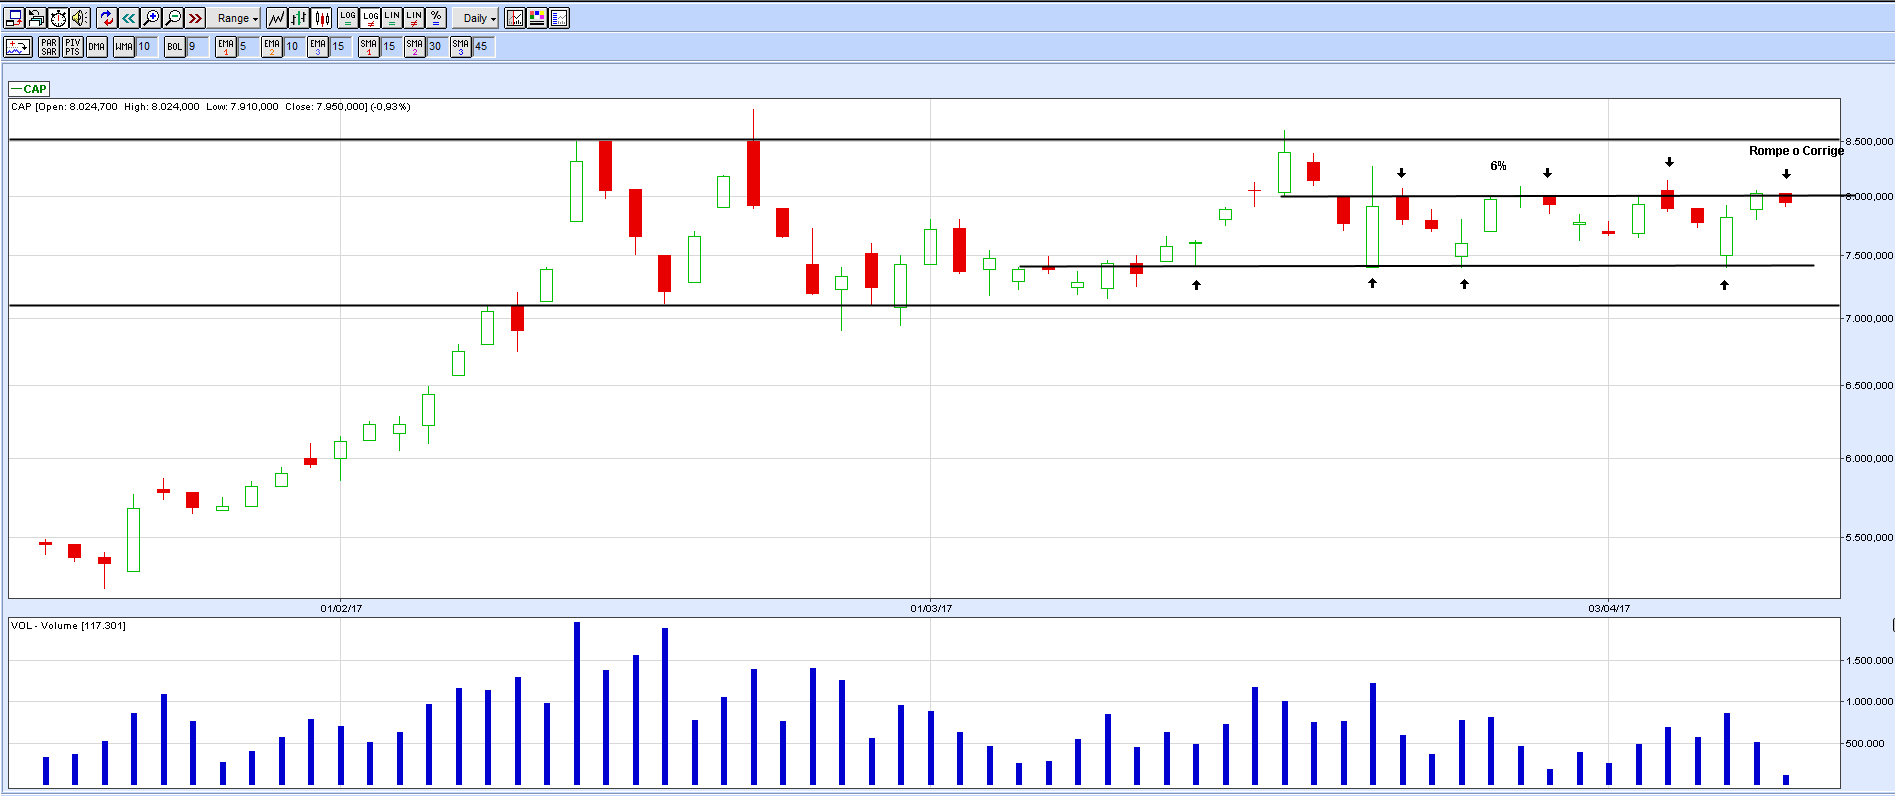
Task: Open the add indicator icon
Action: [18, 46]
